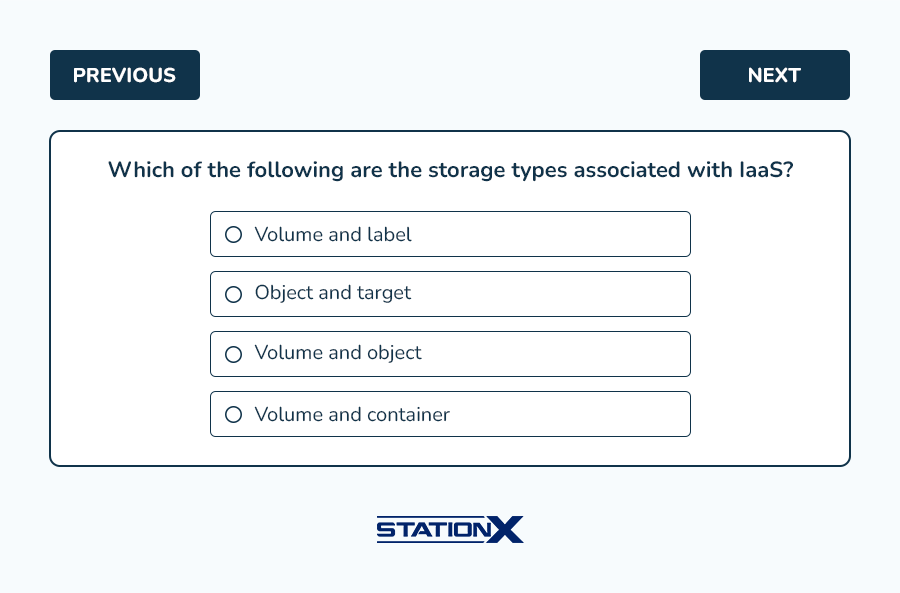
Task: Click the PREVIOUS button
Action: pos(125,75)
